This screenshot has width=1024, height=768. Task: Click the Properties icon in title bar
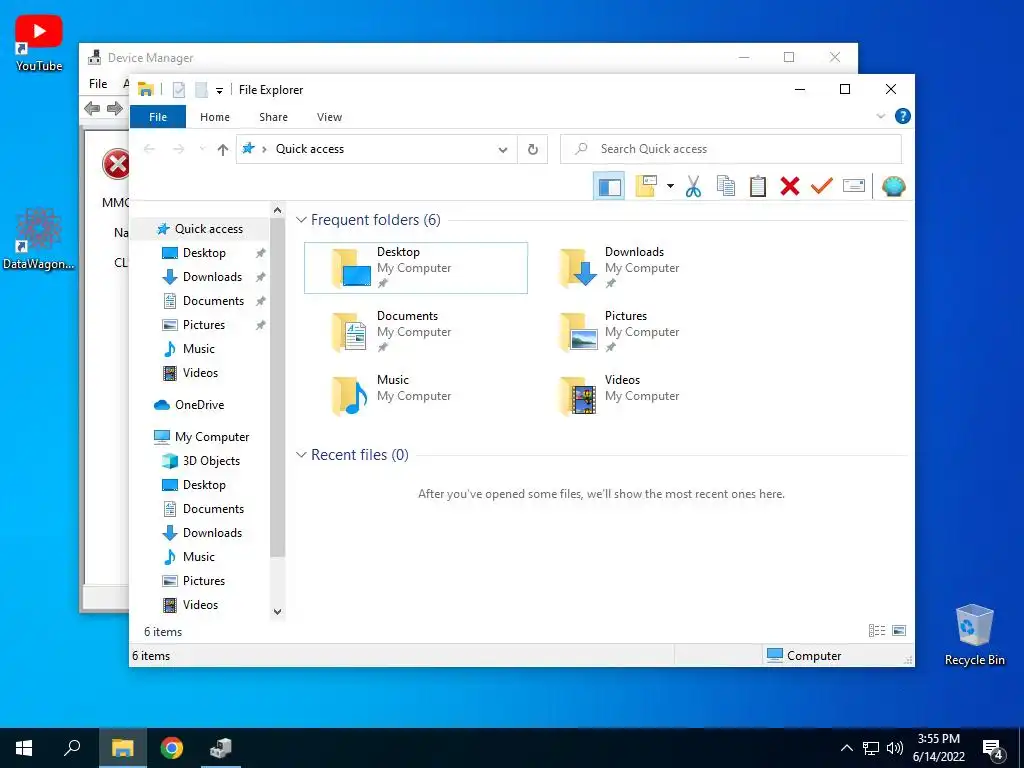[x=179, y=89]
